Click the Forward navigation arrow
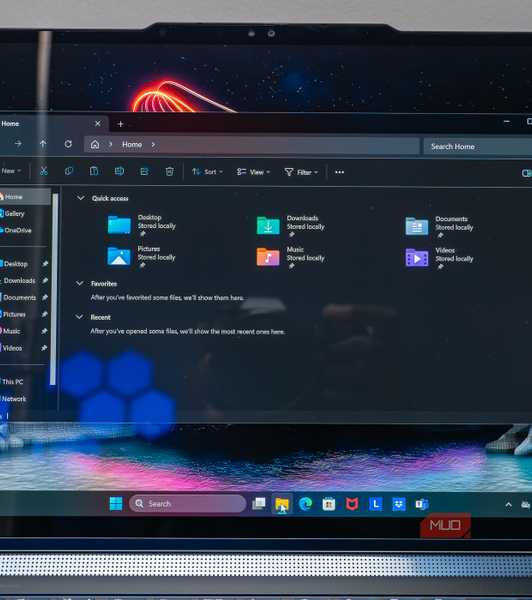 [18, 143]
